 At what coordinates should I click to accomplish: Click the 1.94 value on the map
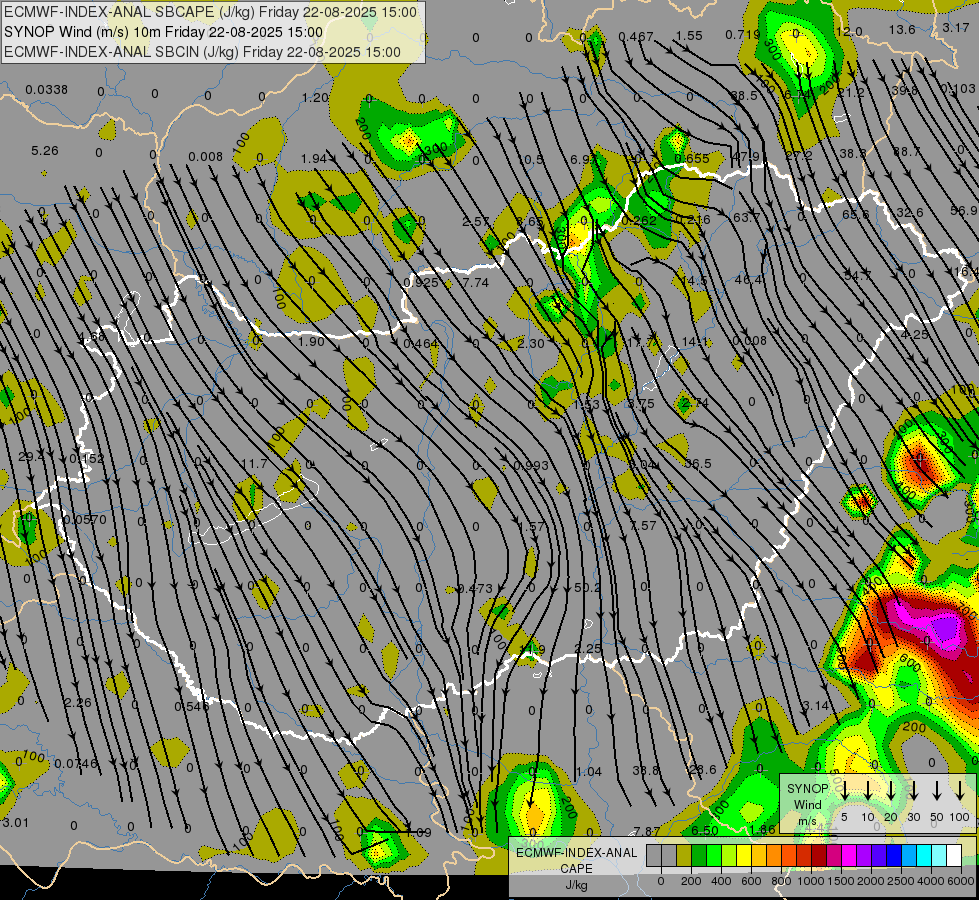313,159
